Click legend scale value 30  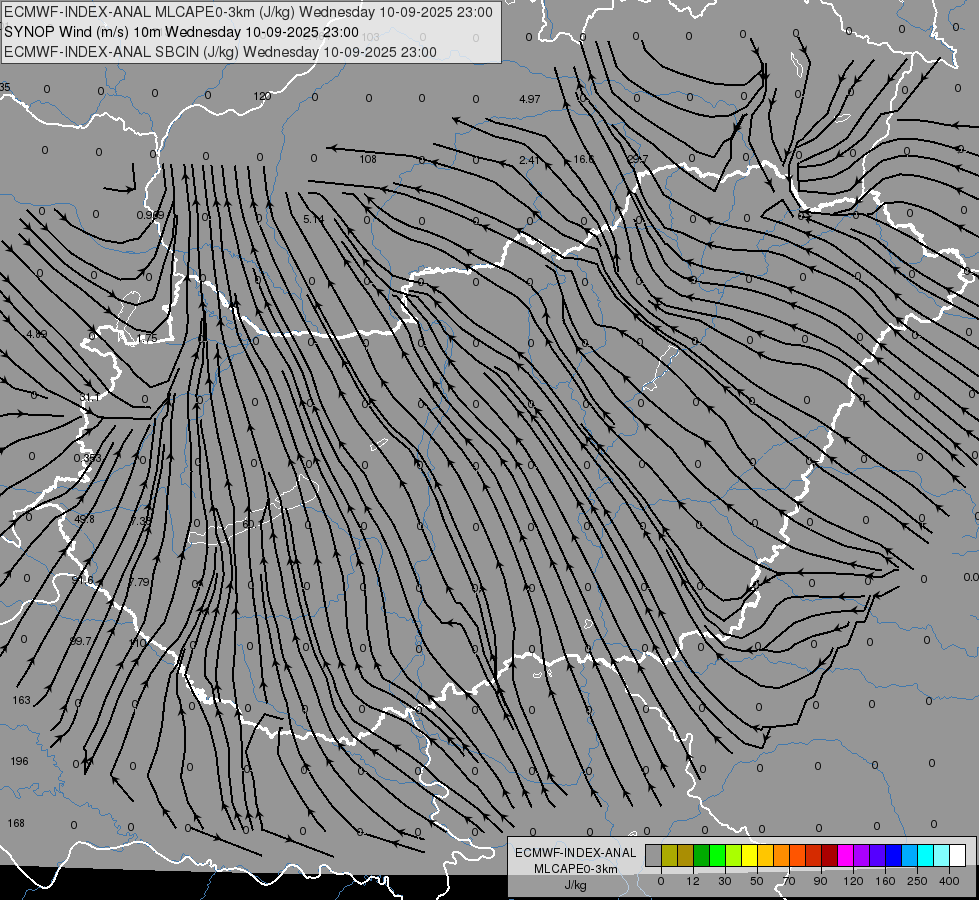pyautogui.click(x=725, y=881)
